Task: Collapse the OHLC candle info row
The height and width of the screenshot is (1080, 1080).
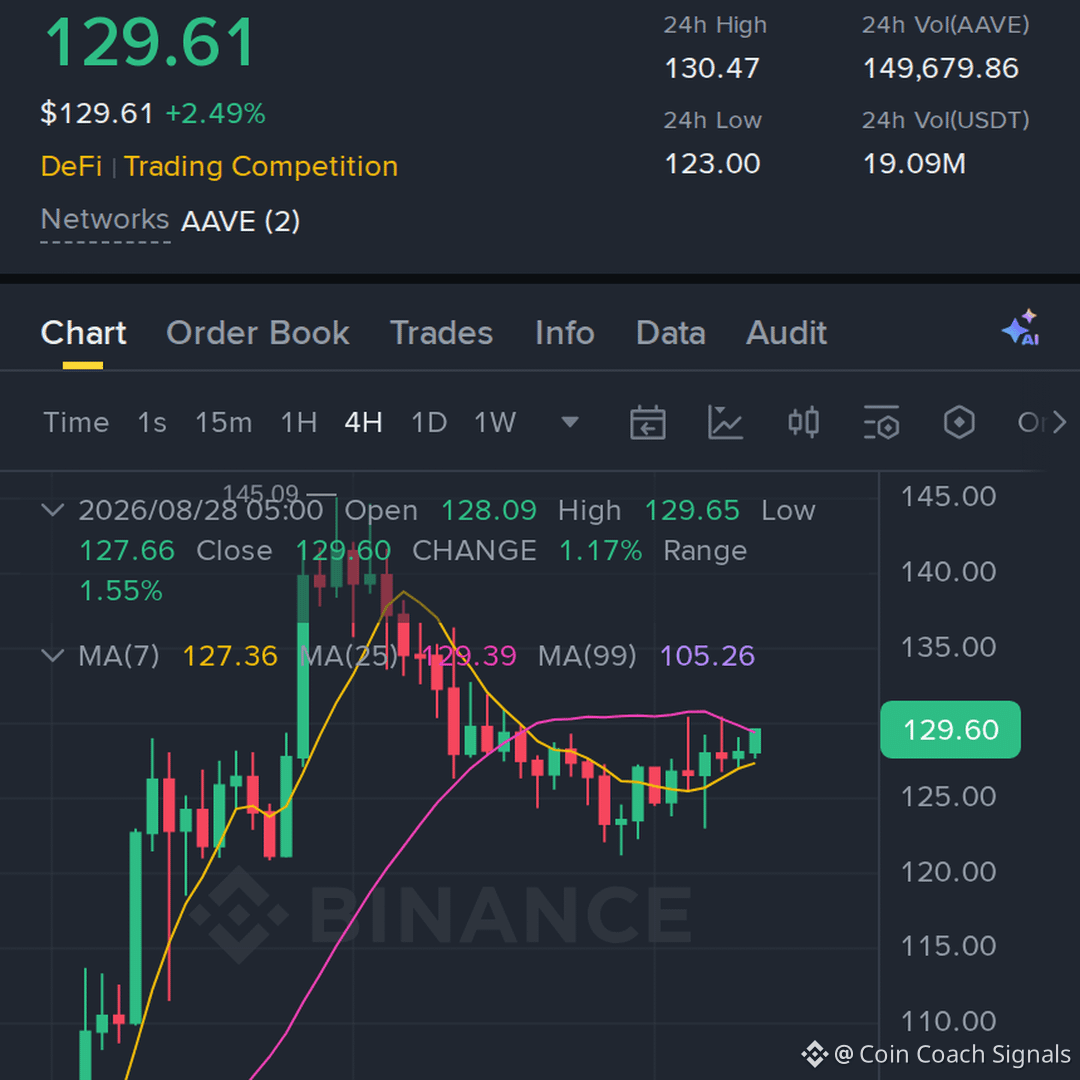Action: (52, 510)
